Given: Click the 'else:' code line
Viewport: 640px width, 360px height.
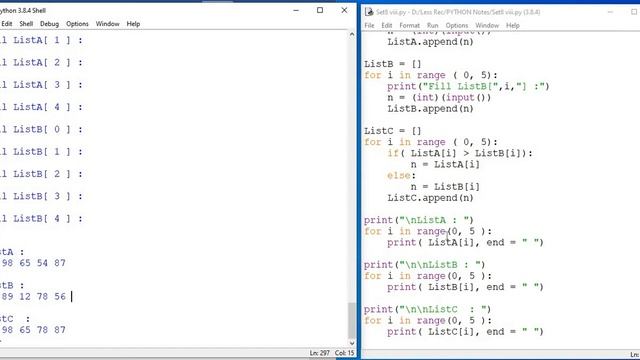Looking at the screenshot, I should click(x=402, y=176).
